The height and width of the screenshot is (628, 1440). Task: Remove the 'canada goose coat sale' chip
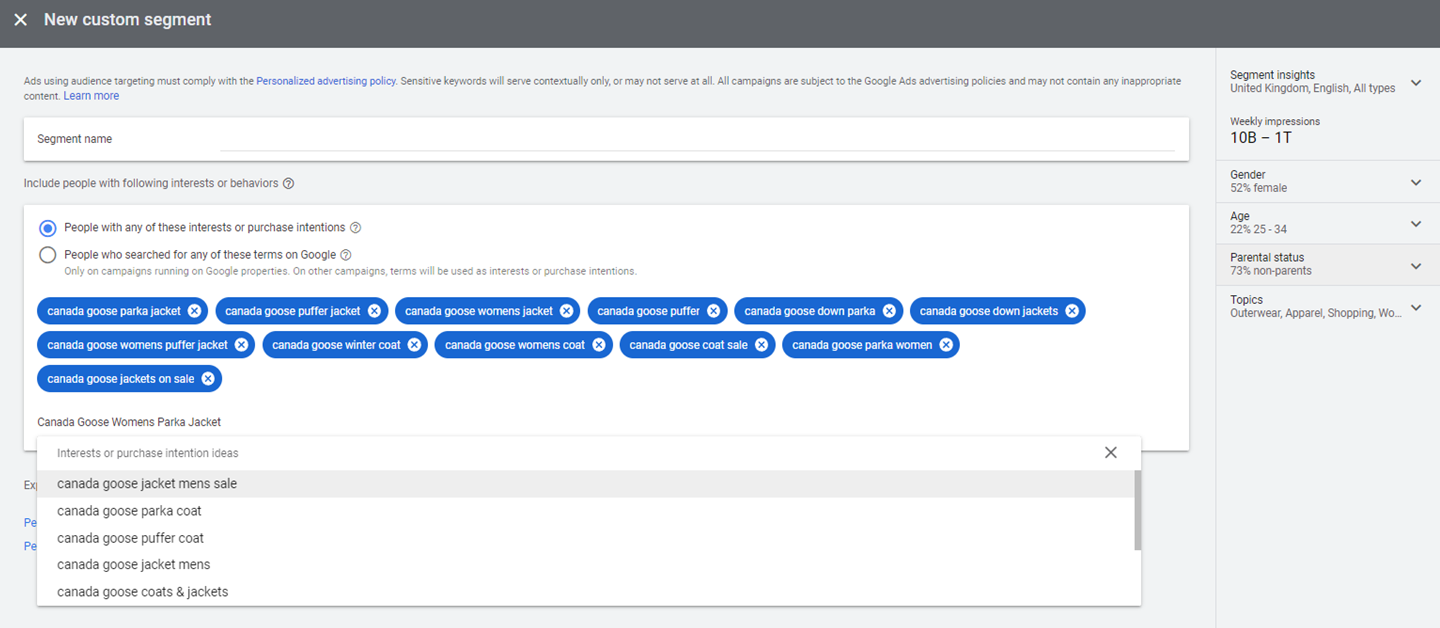[761, 345]
